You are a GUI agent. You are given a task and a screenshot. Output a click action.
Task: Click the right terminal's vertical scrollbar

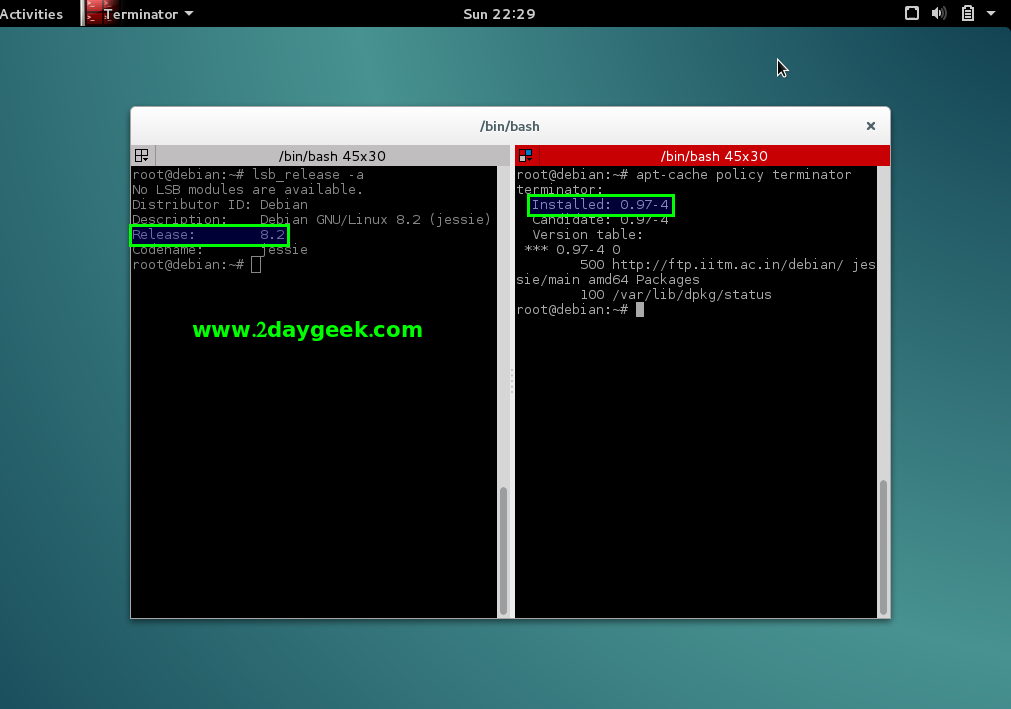point(883,545)
